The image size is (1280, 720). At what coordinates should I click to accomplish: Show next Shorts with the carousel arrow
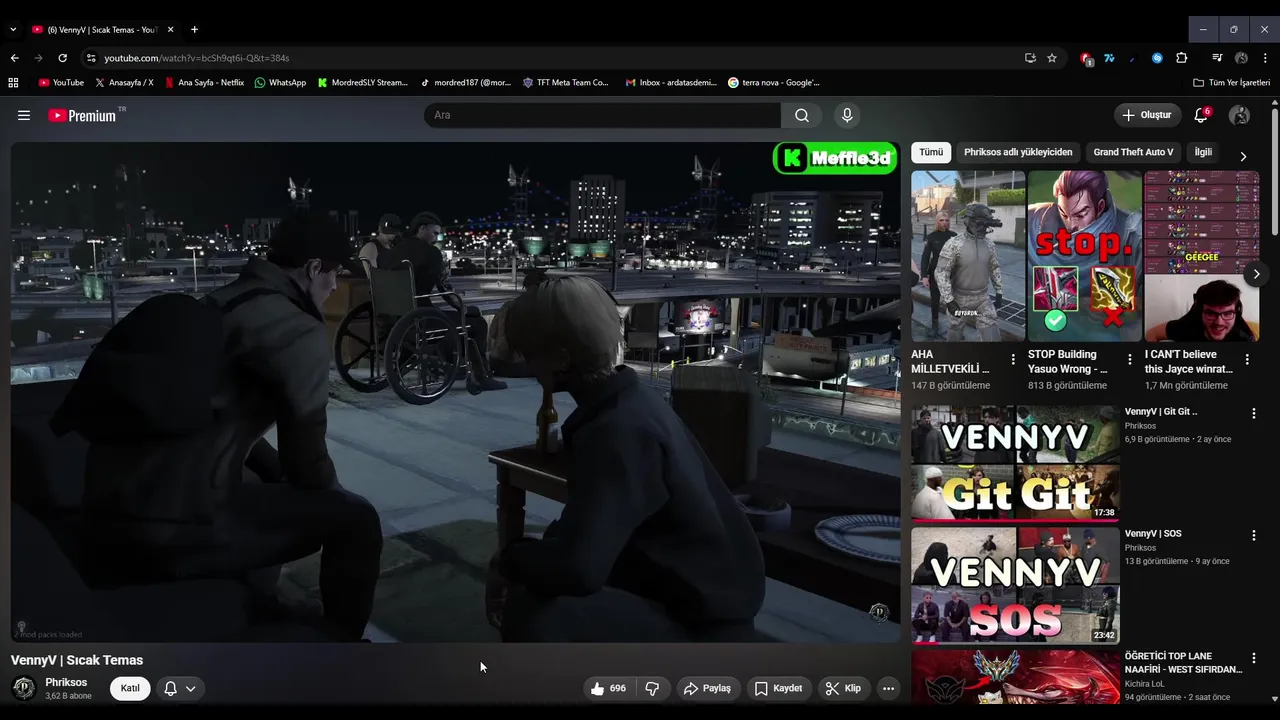coord(1256,274)
